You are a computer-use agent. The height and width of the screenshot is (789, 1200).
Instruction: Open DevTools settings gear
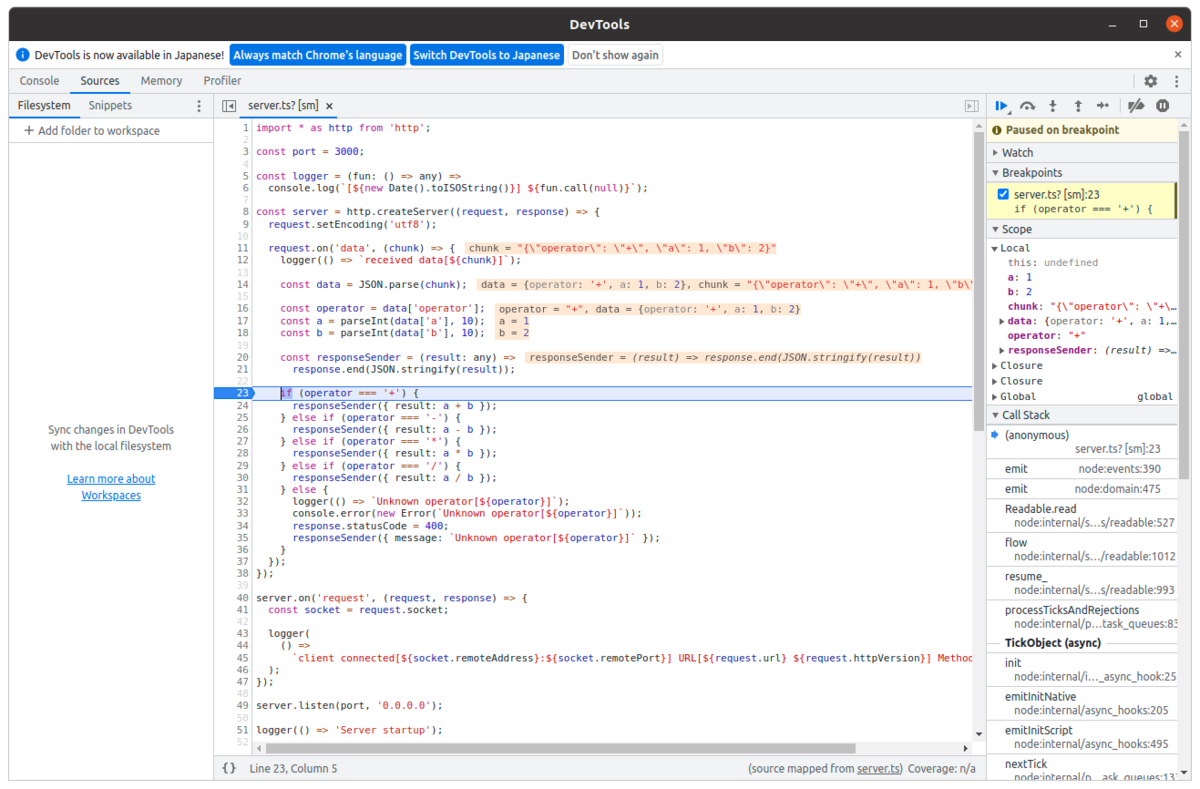(x=1151, y=81)
